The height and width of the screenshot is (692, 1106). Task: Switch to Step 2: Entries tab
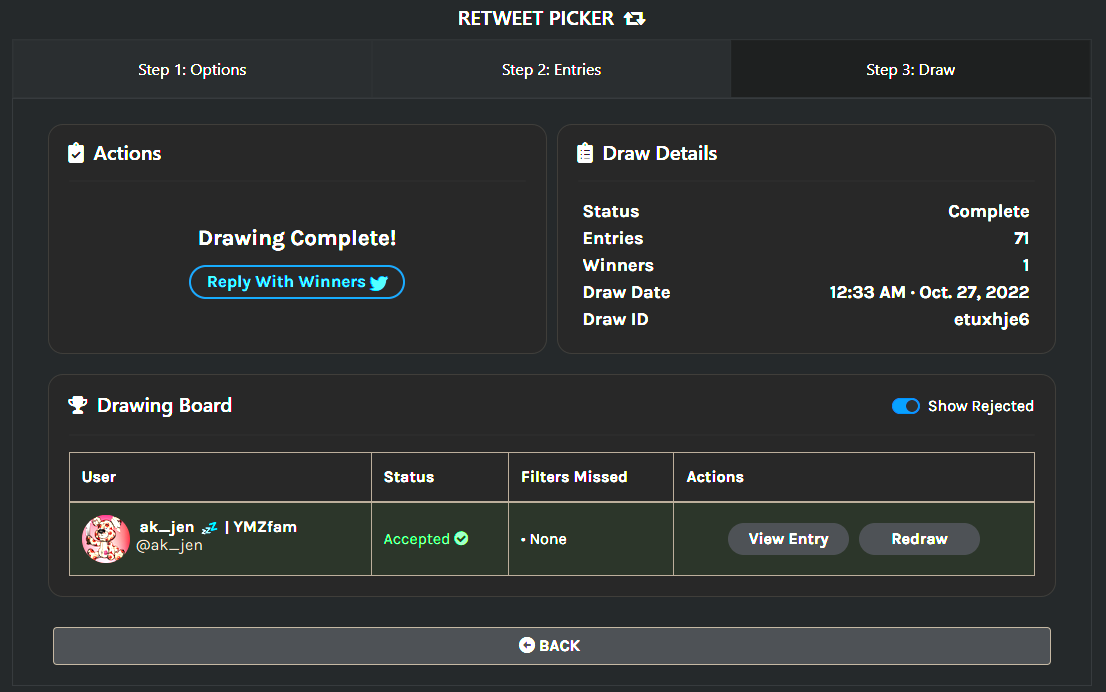point(552,69)
